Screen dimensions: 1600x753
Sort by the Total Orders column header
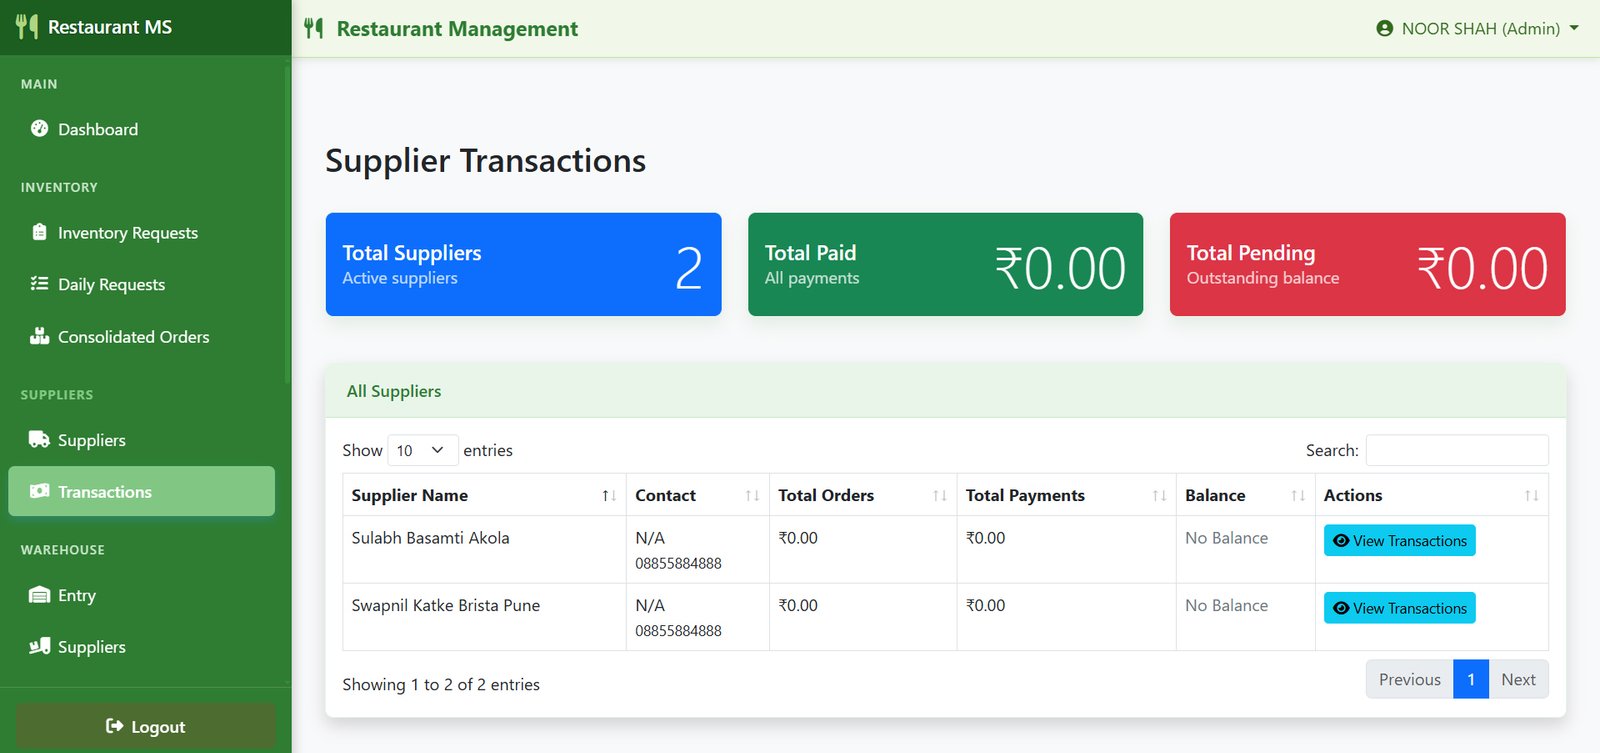click(863, 495)
